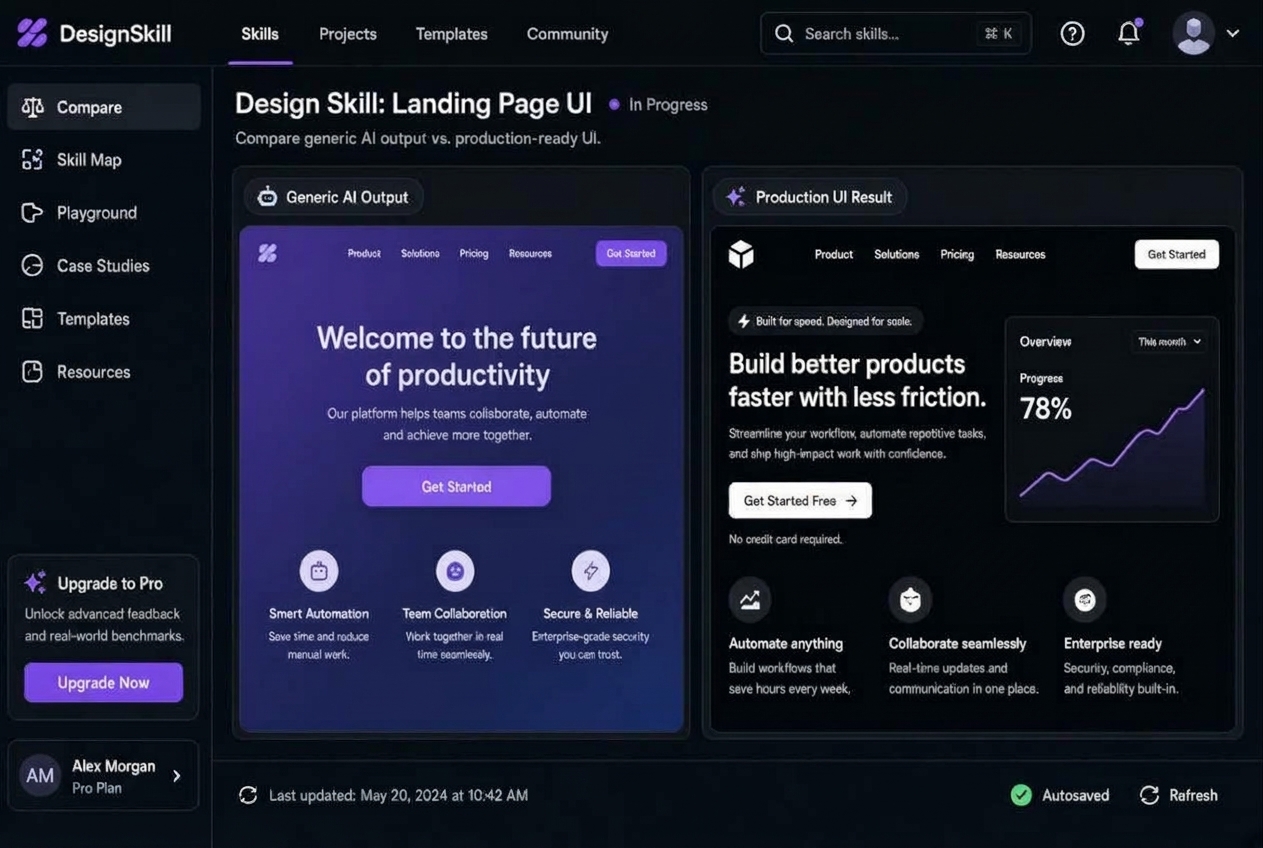Click Pricing in the purple preview nav
The height and width of the screenshot is (848, 1263).
[x=474, y=254]
